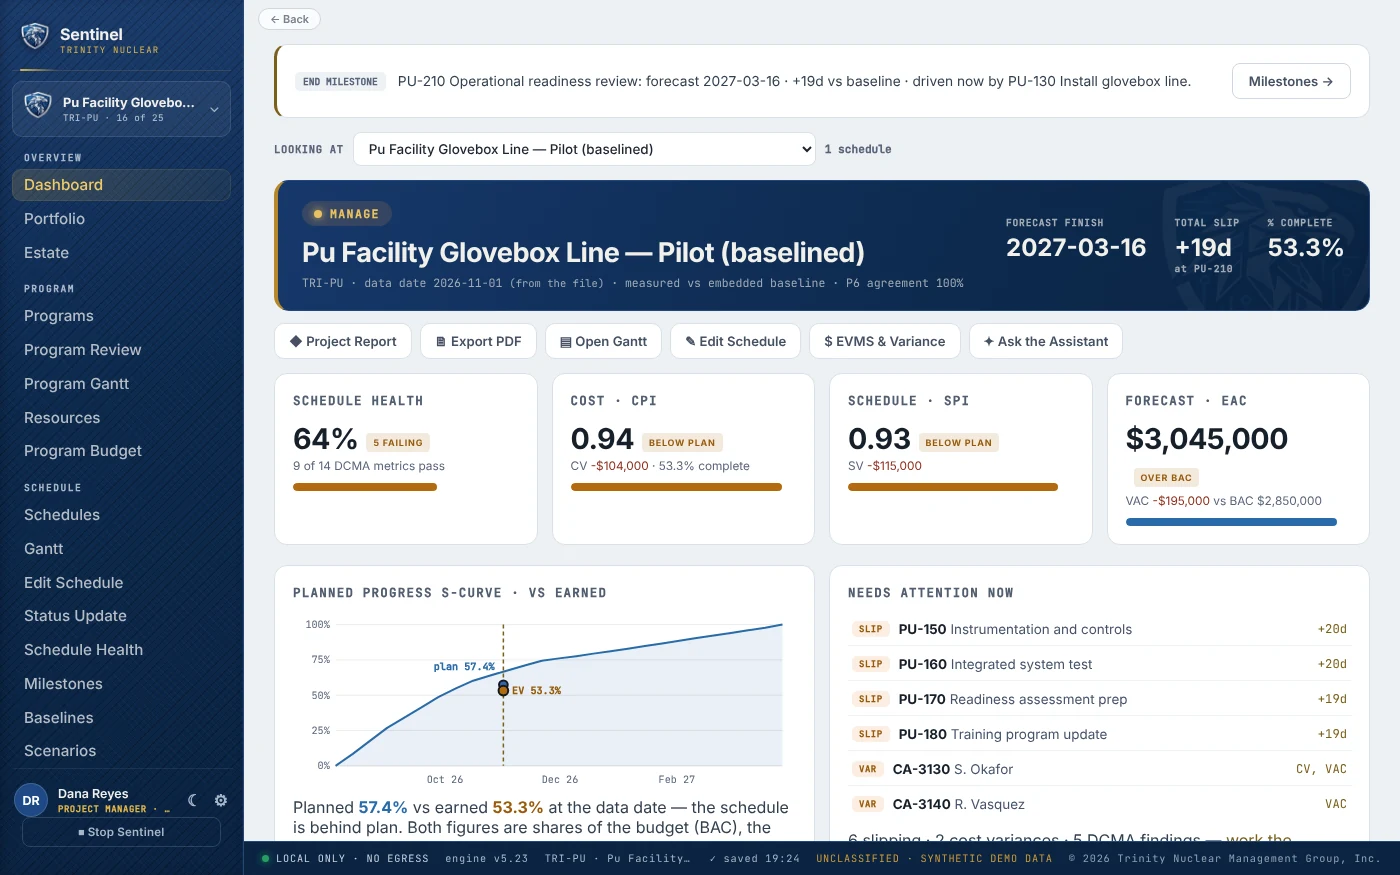
Task: Open Status Update
Action: [x=121, y=616]
